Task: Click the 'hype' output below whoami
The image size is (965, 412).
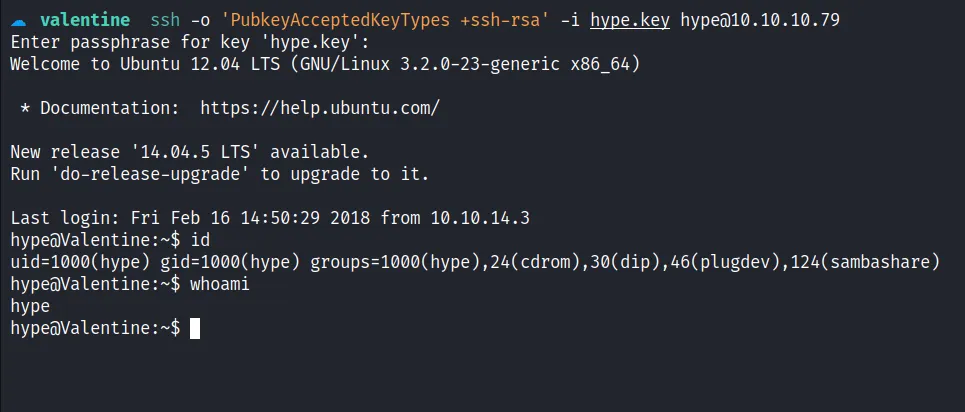Action: pos(30,306)
